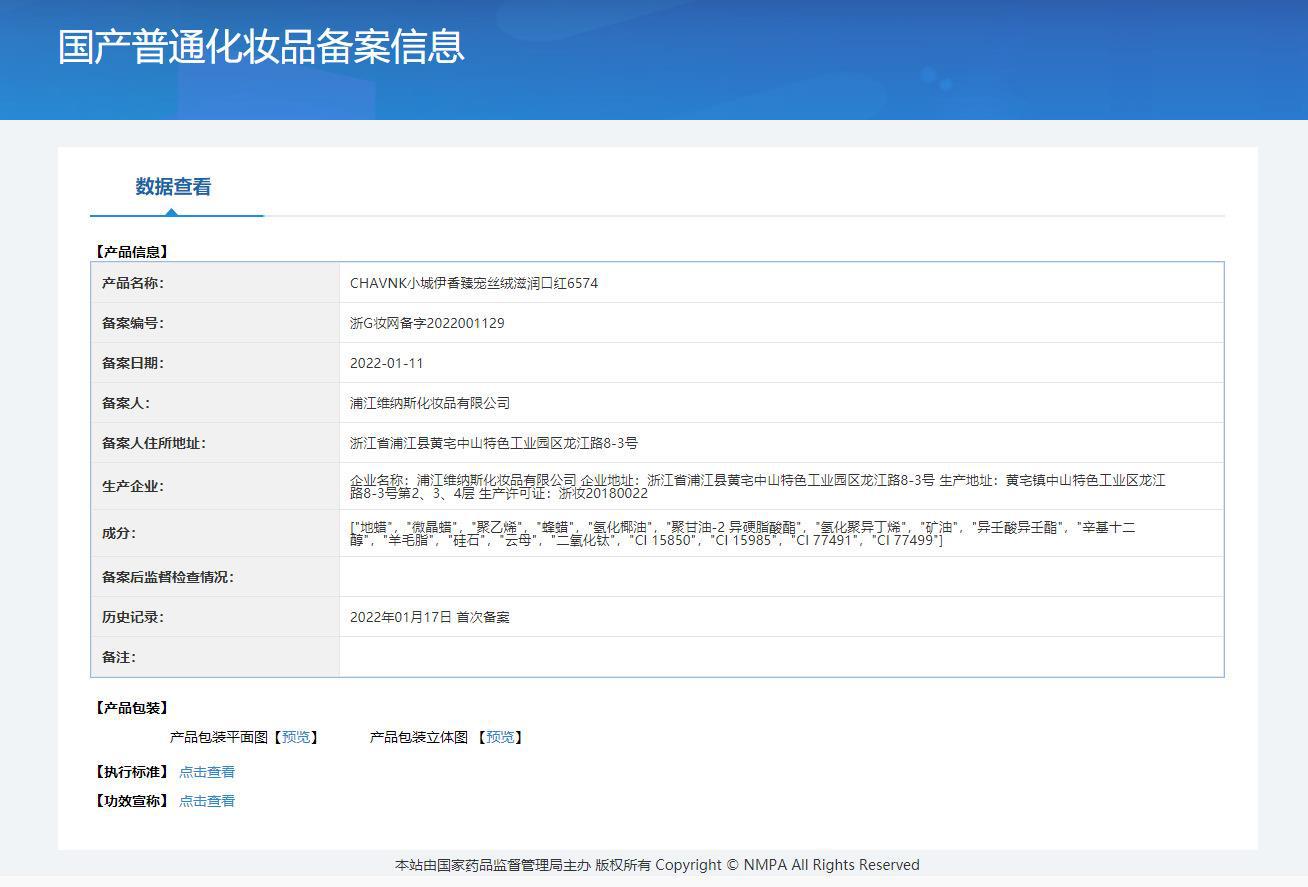Screen dimensions: 1308x887
Task: Click the 备案人住所地址 label cell
Action: point(215,443)
